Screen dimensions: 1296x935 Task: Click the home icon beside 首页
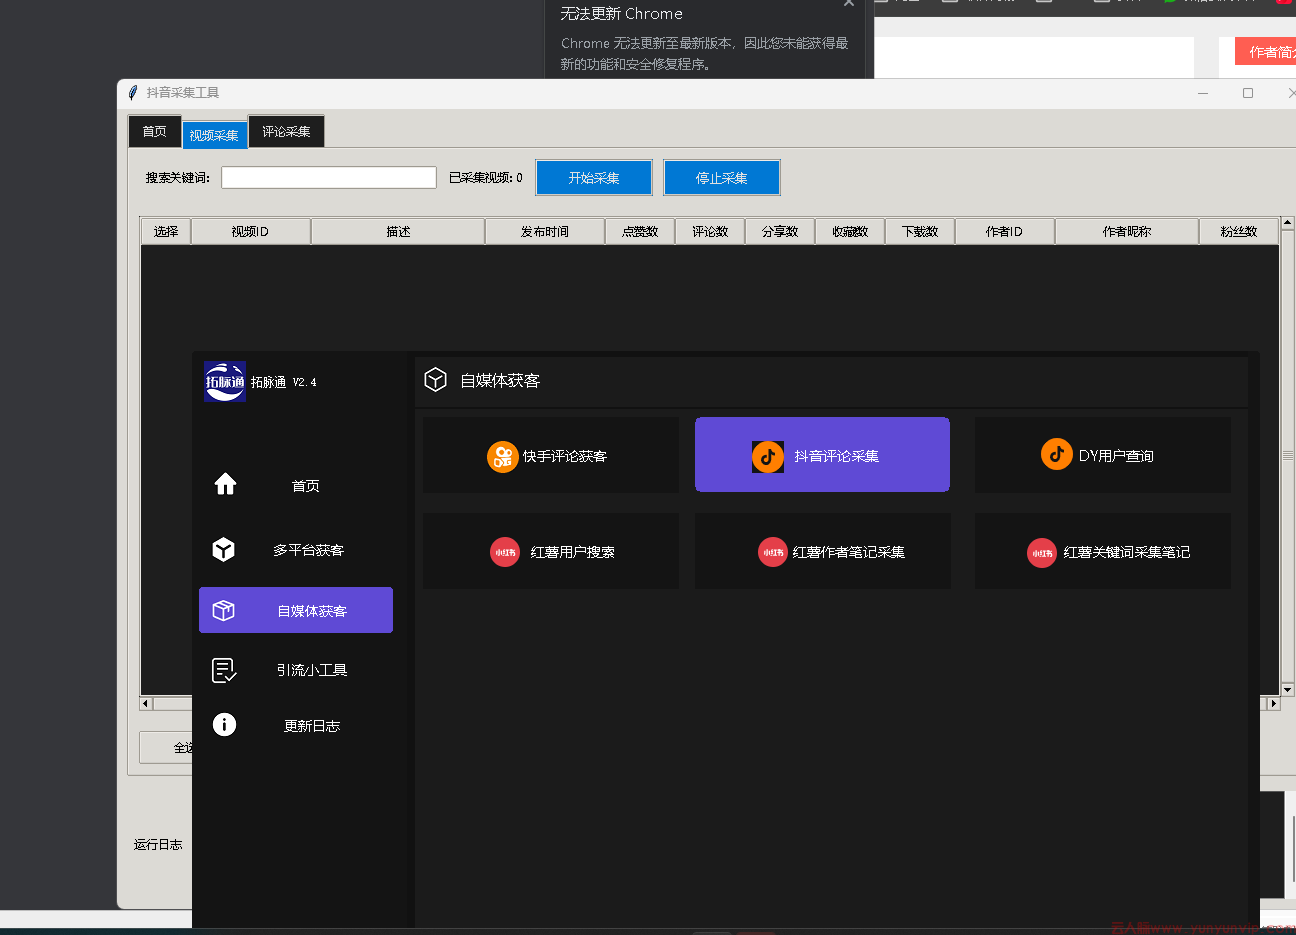(225, 484)
